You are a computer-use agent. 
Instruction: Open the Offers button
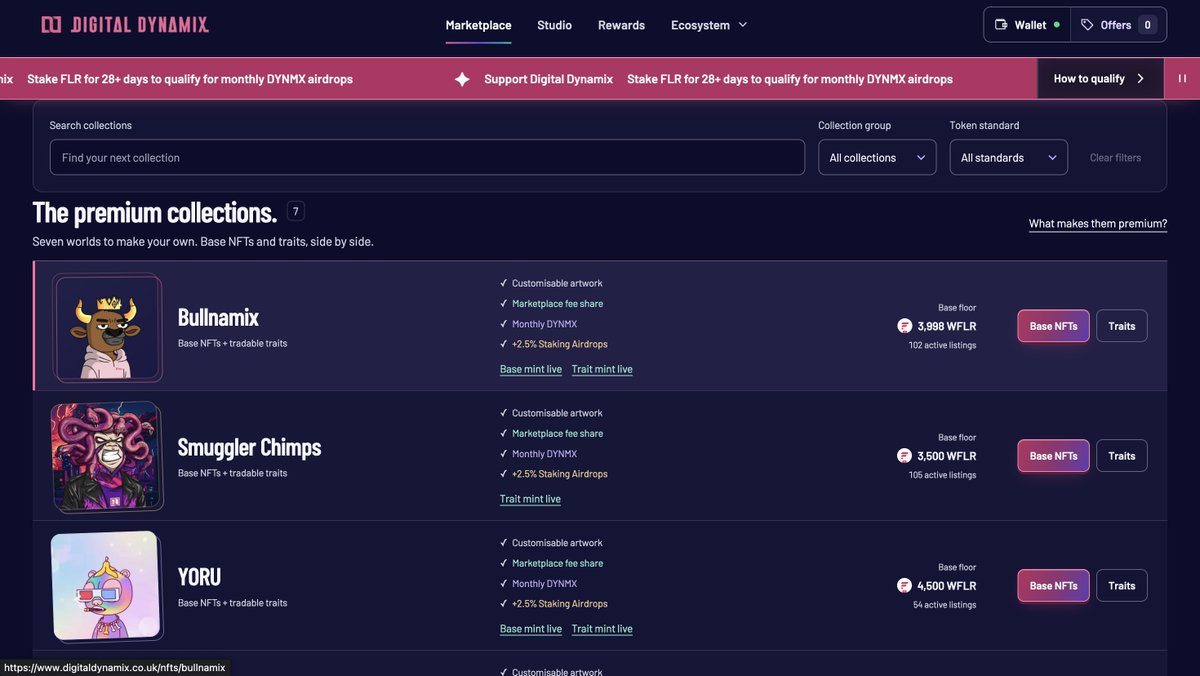tap(1119, 25)
